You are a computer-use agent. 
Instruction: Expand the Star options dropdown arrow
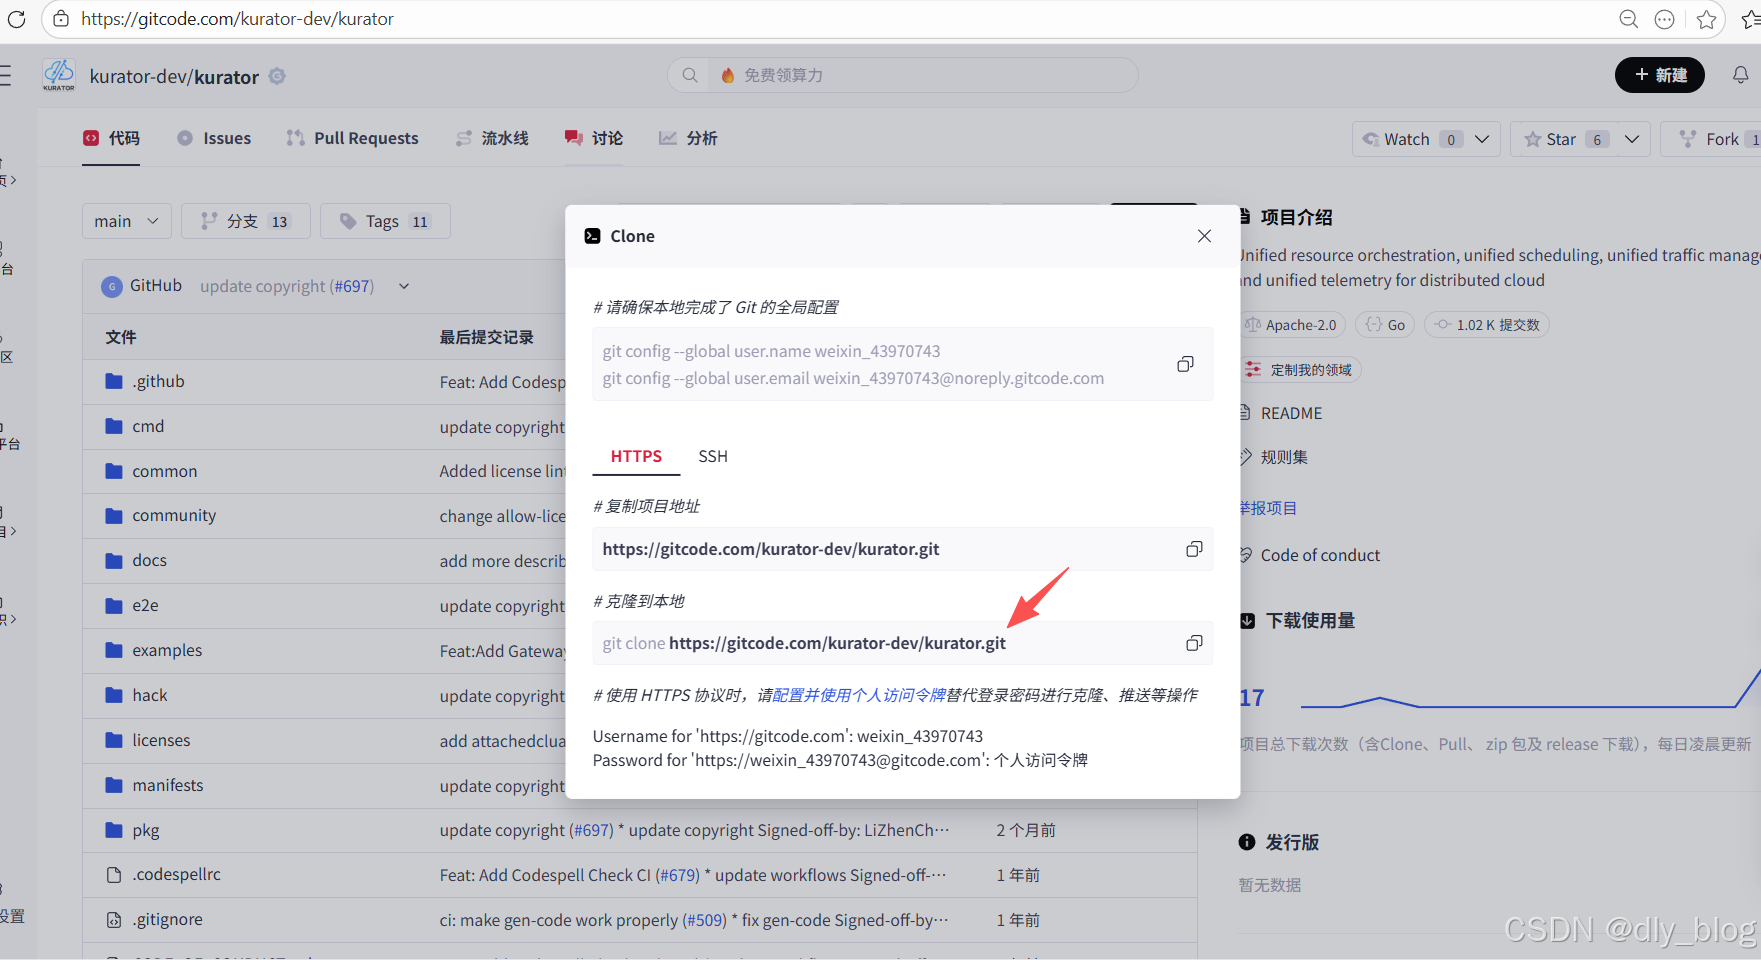coord(1632,139)
